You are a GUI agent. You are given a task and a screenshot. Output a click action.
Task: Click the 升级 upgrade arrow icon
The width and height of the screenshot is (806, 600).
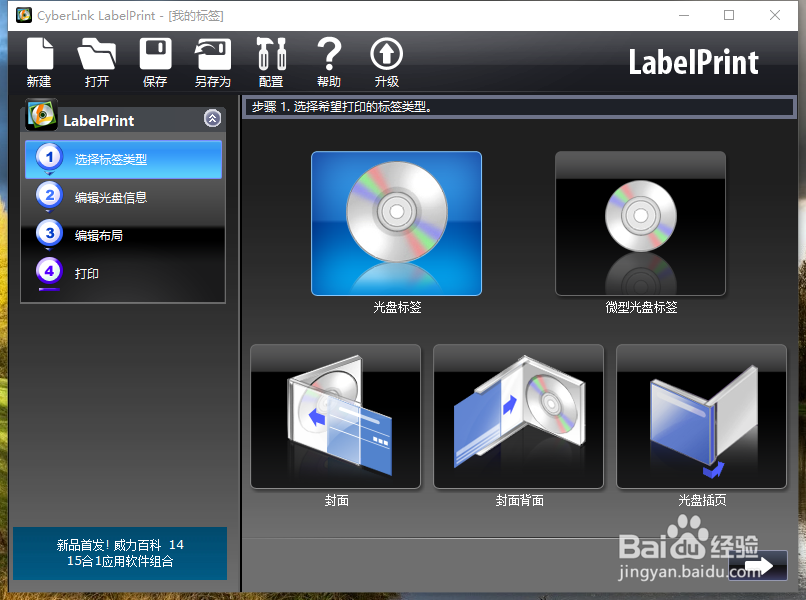(x=387, y=62)
